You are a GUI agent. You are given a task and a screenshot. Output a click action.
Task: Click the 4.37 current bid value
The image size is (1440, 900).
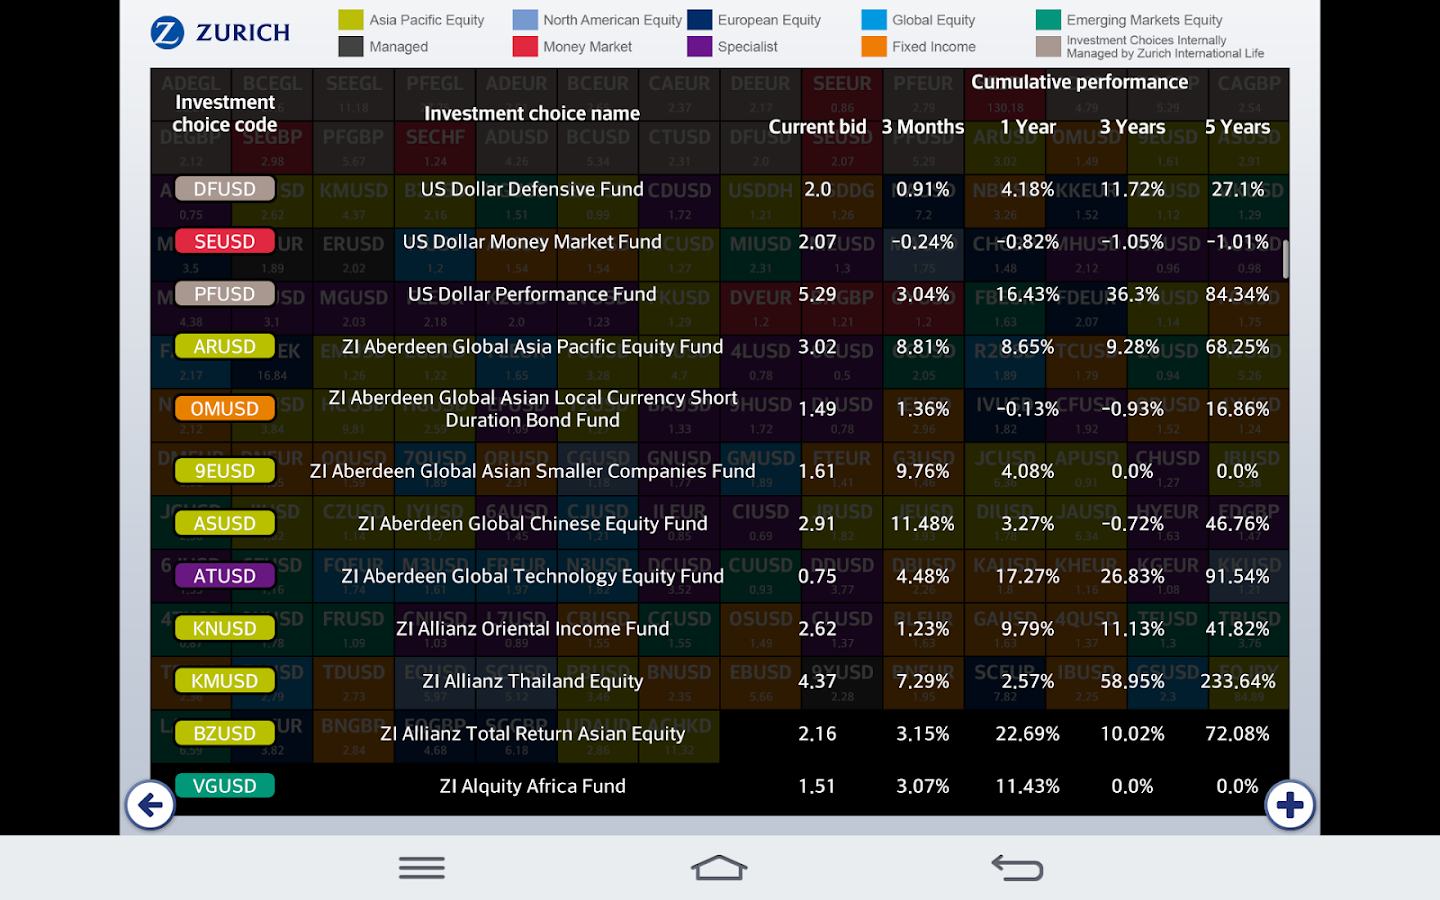click(x=817, y=681)
